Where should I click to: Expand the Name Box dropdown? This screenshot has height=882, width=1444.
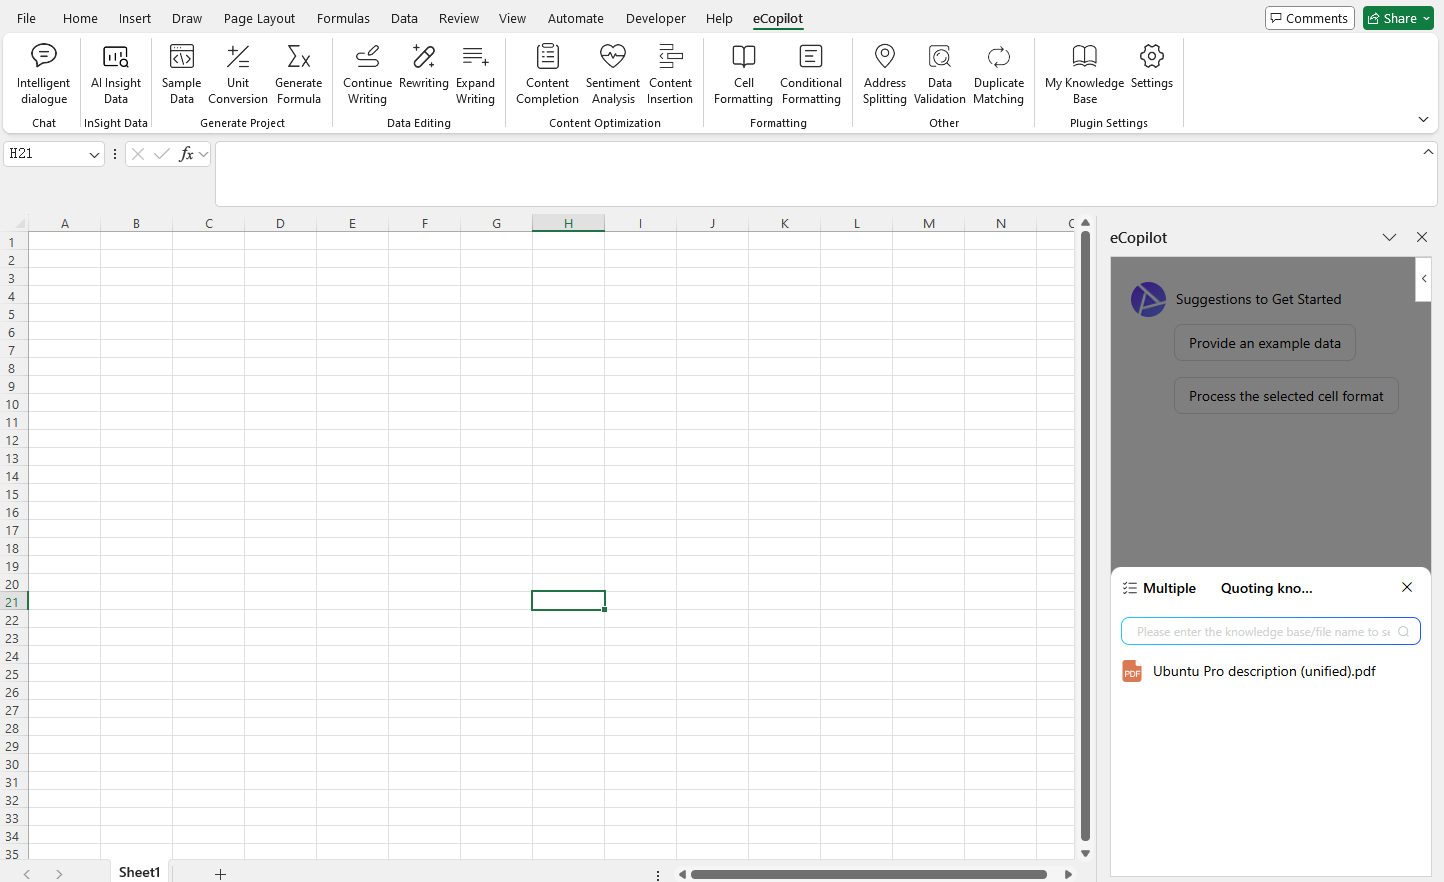(94, 154)
